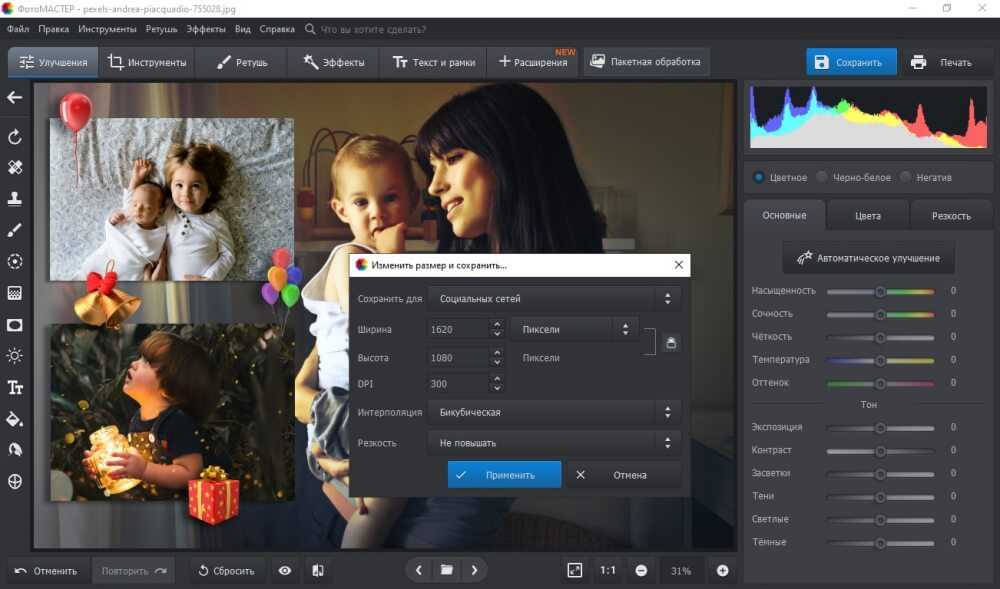
Task: Toggle the eye preview original button
Action: click(x=285, y=570)
